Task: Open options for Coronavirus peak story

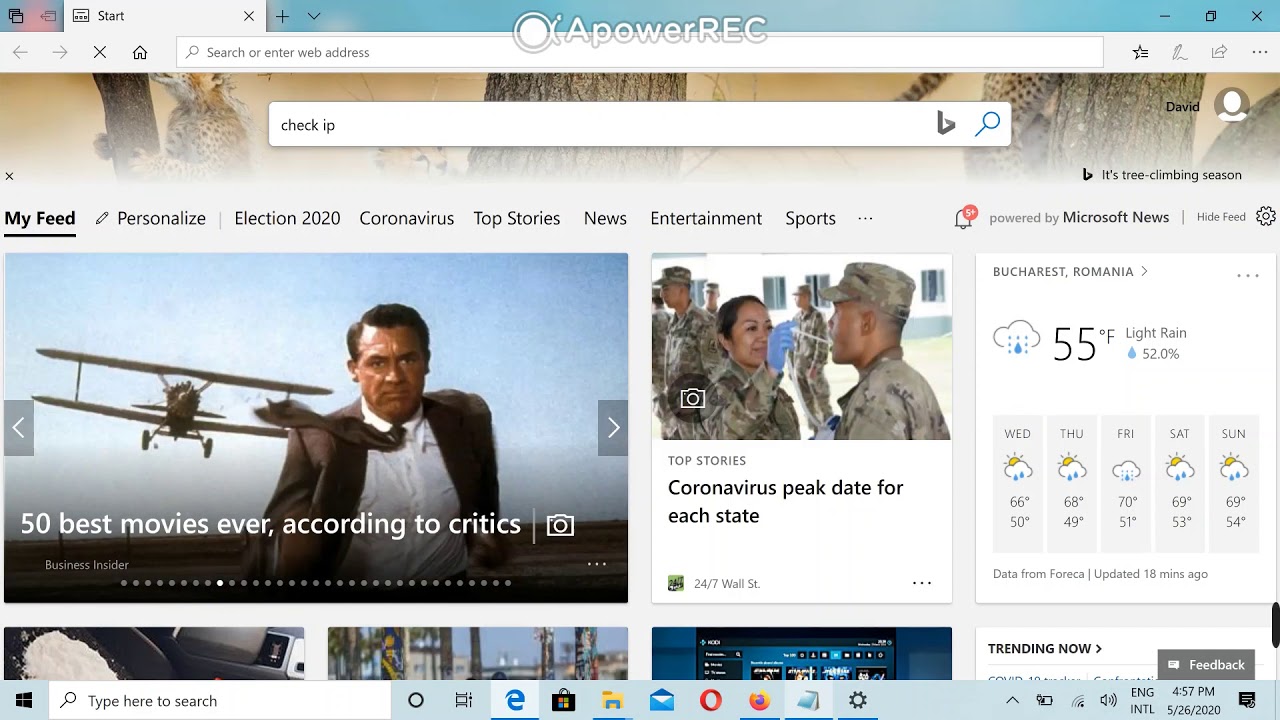Action: coord(922,583)
